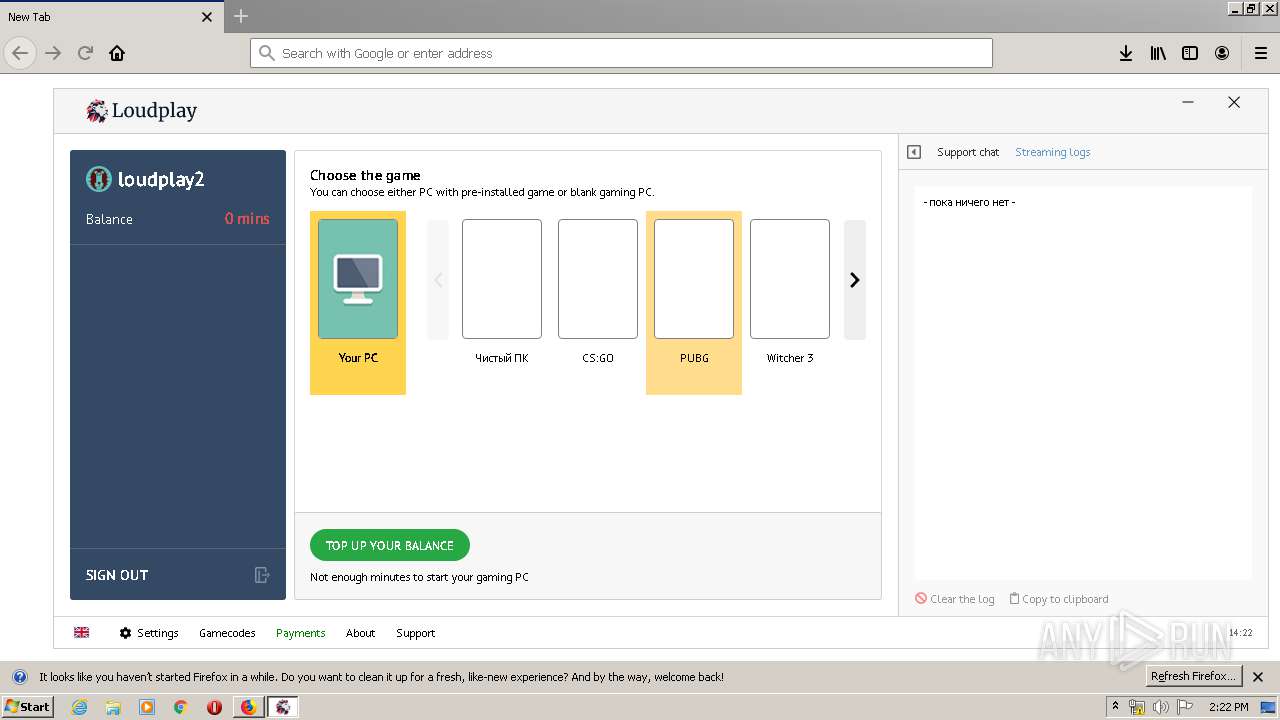
Task: Open Firefox account icon
Action: (1222, 53)
